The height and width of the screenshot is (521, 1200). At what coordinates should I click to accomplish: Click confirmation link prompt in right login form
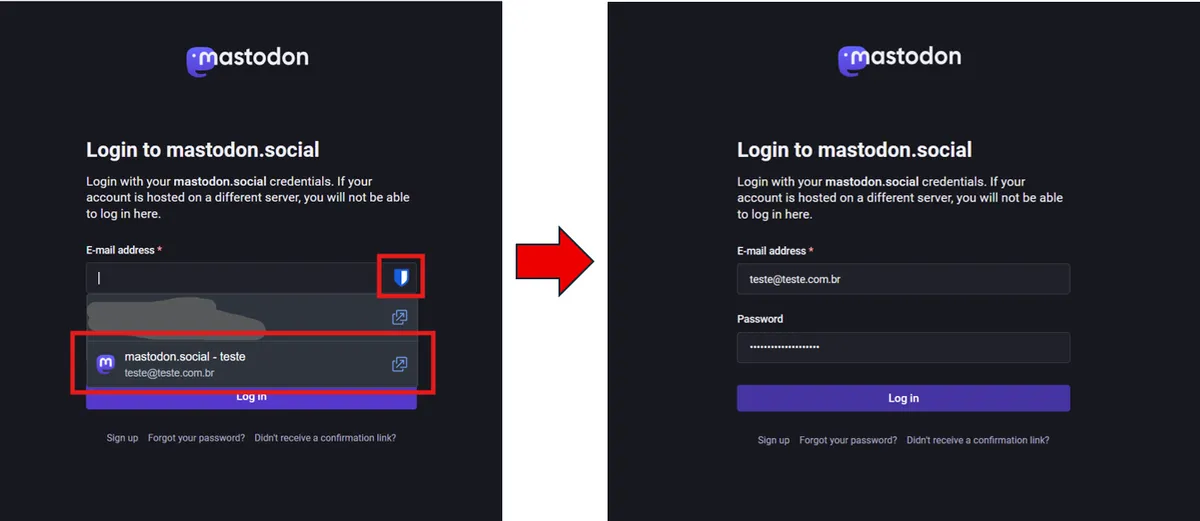tap(977, 440)
